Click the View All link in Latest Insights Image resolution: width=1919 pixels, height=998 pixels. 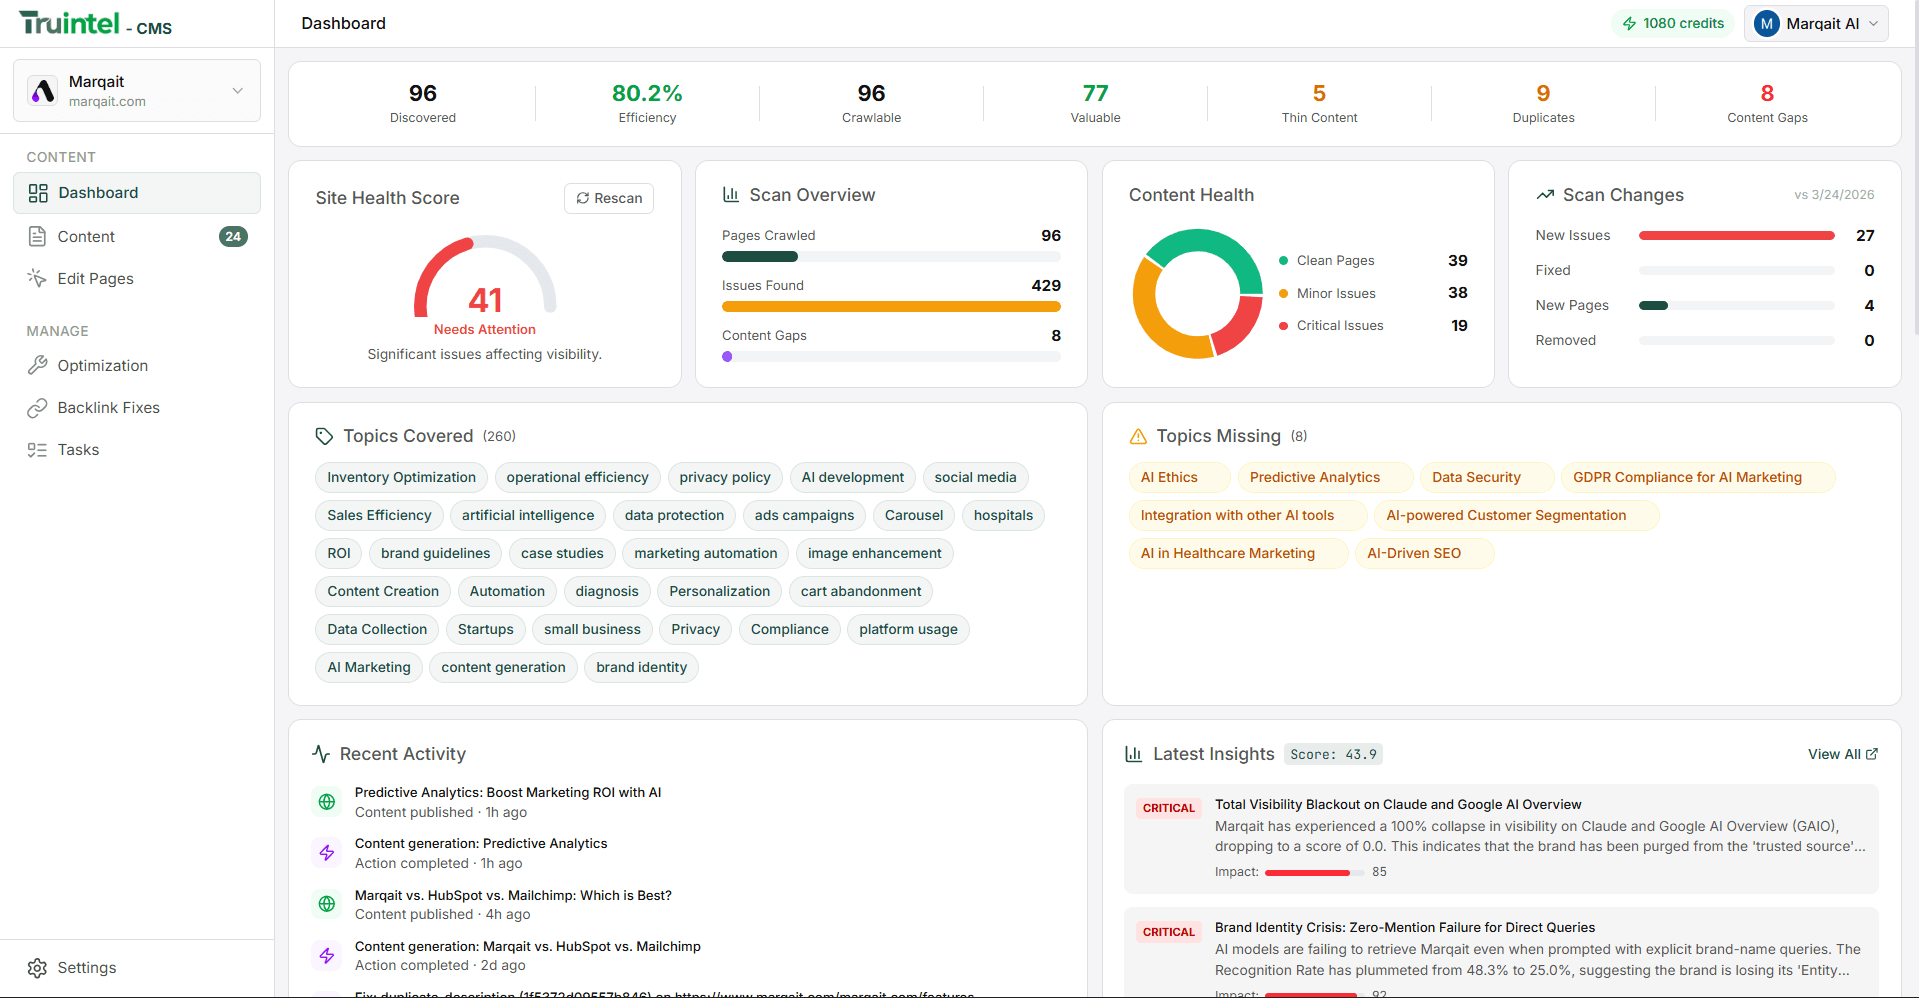(1834, 753)
